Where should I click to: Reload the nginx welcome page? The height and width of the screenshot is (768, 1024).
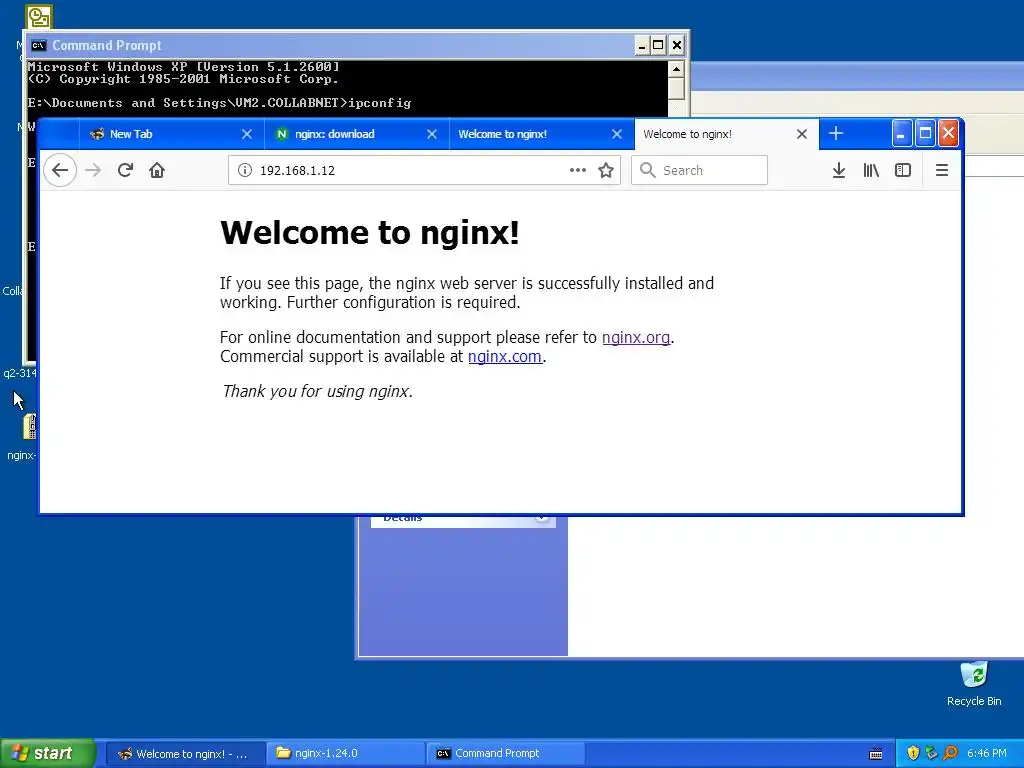(125, 170)
